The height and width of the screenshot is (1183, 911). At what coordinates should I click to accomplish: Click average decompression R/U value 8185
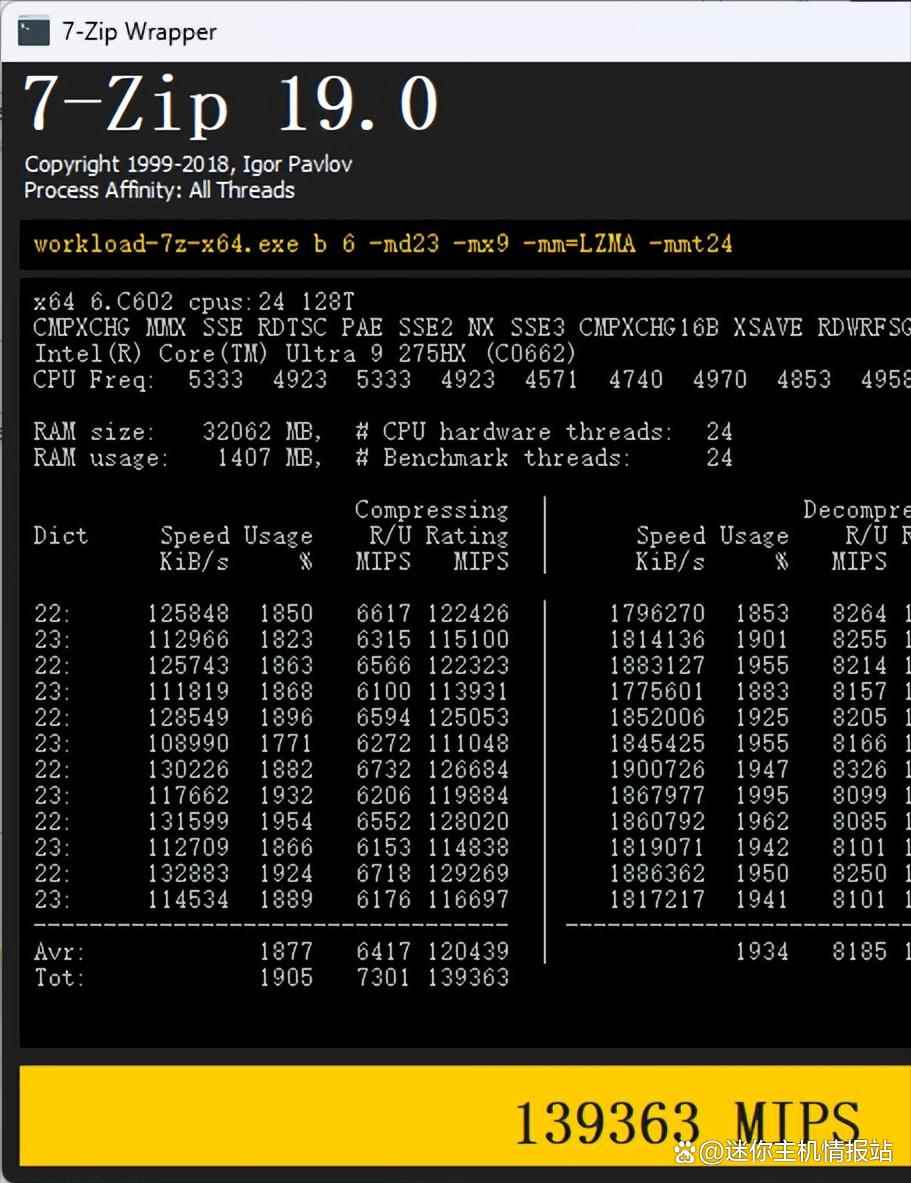860,951
